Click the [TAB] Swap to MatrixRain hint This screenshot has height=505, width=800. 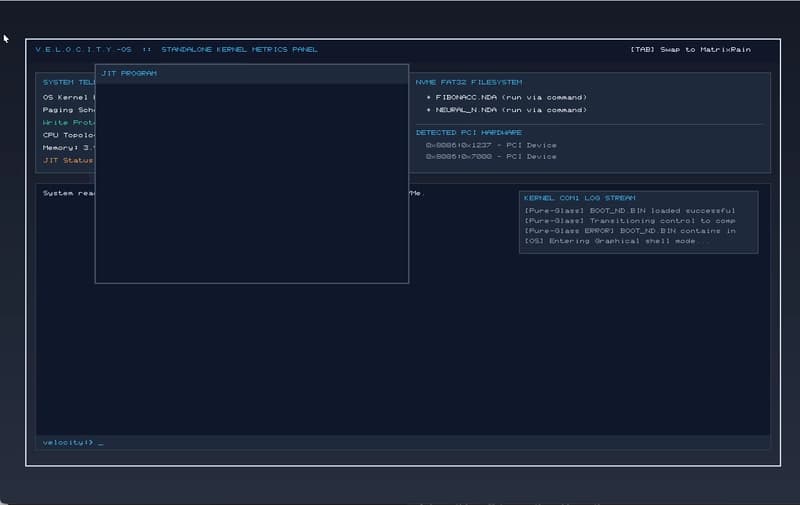pyautogui.click(x=690, y=49)
